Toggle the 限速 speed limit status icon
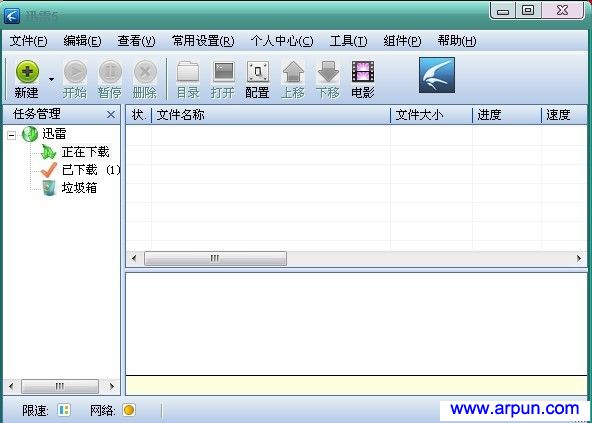This screenshot has width=592, height=423. 64,410
